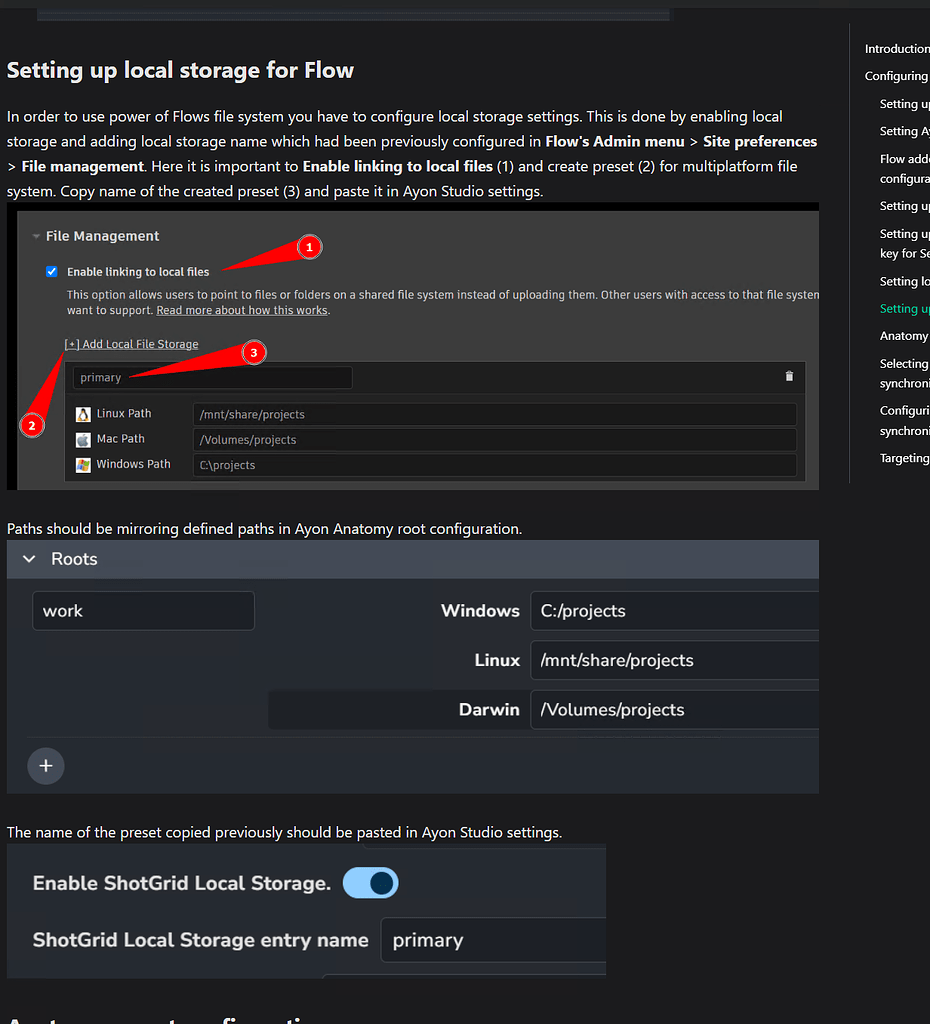Collapse the Roots section chevron
Screen dimensions: 930x1024
click(x=28, y=559)
